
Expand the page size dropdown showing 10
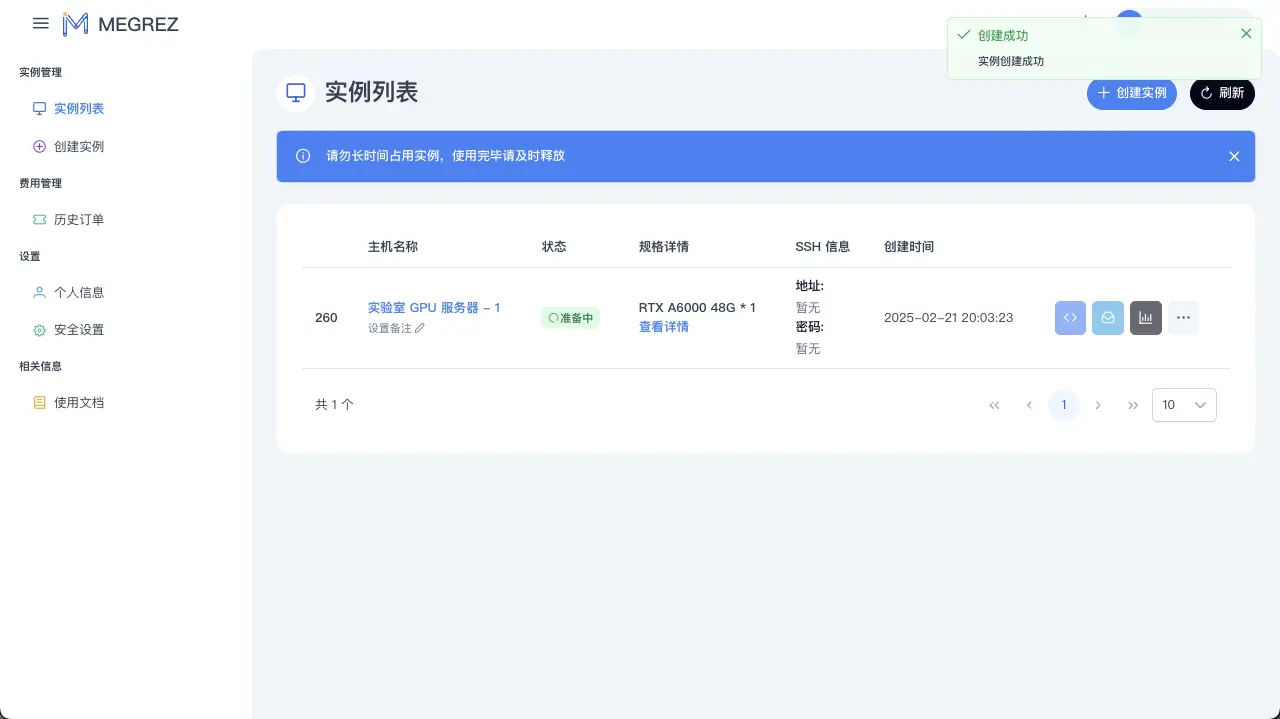[1184, 405]
